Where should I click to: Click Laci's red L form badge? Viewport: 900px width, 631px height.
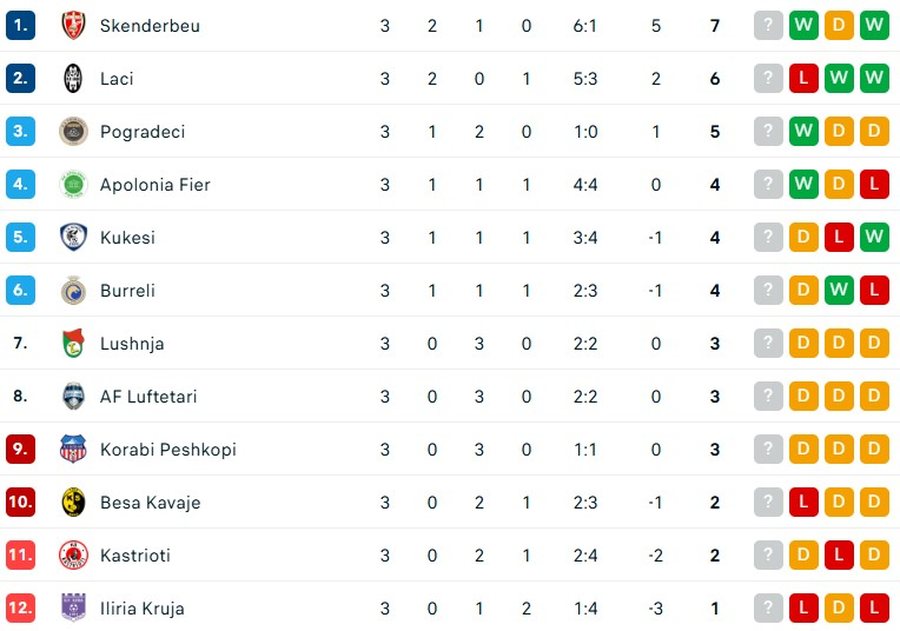pyautogui.click(x=804, y=78)
